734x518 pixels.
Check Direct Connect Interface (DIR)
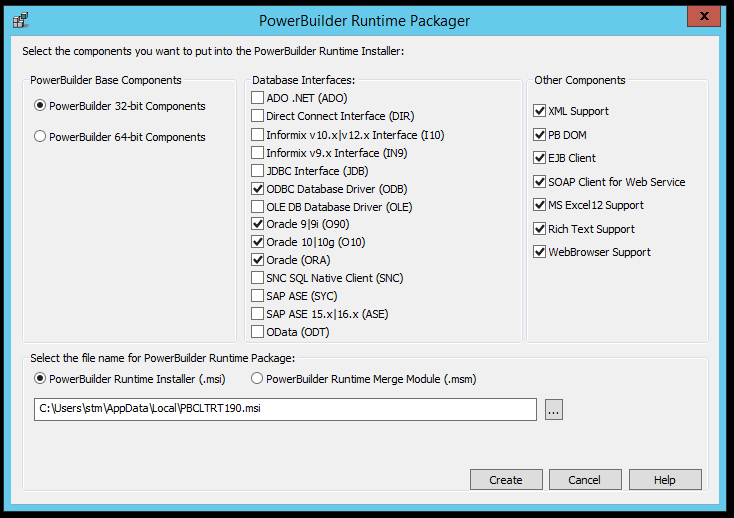(258, 116)
